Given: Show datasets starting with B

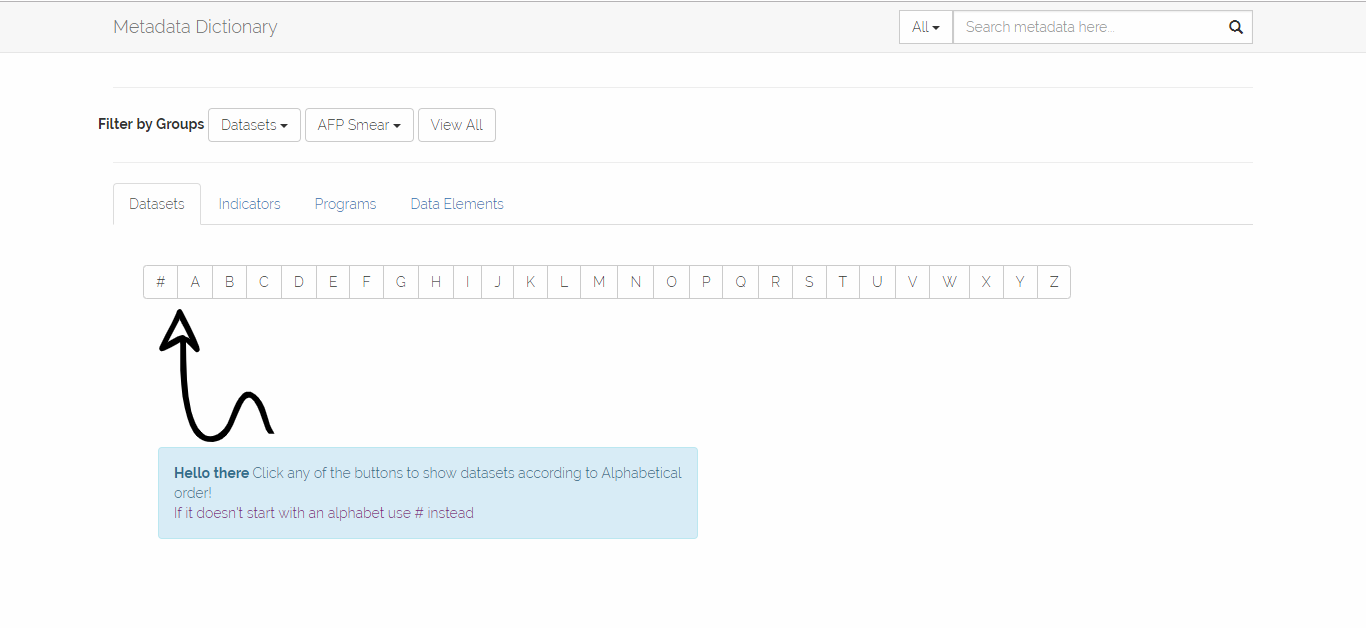Looking at the screenshot, I should (x=229, y=282).
